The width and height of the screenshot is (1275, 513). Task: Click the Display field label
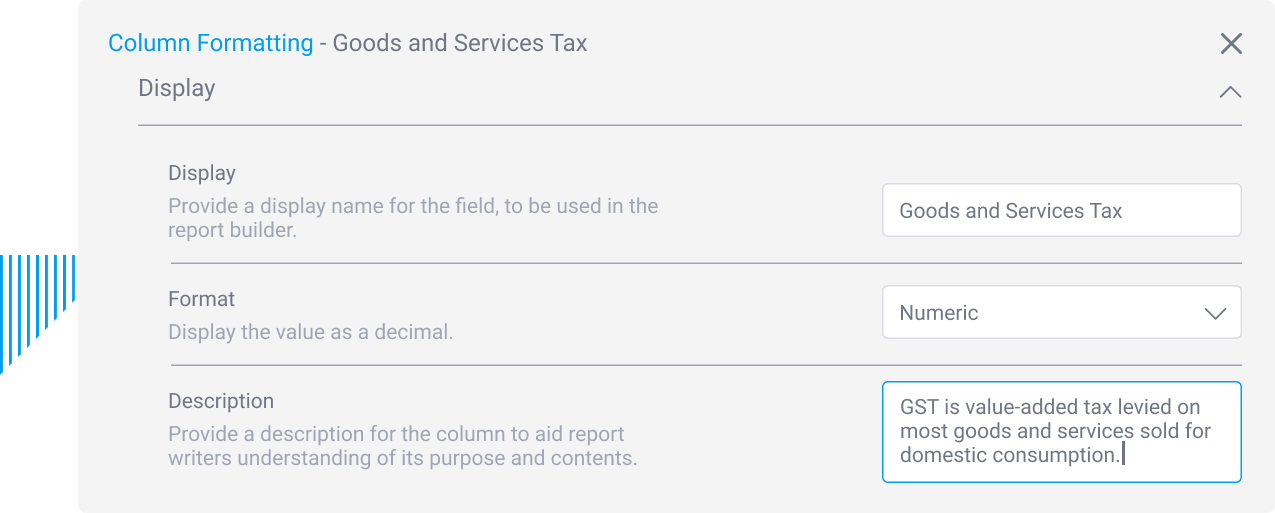(202, 173)
